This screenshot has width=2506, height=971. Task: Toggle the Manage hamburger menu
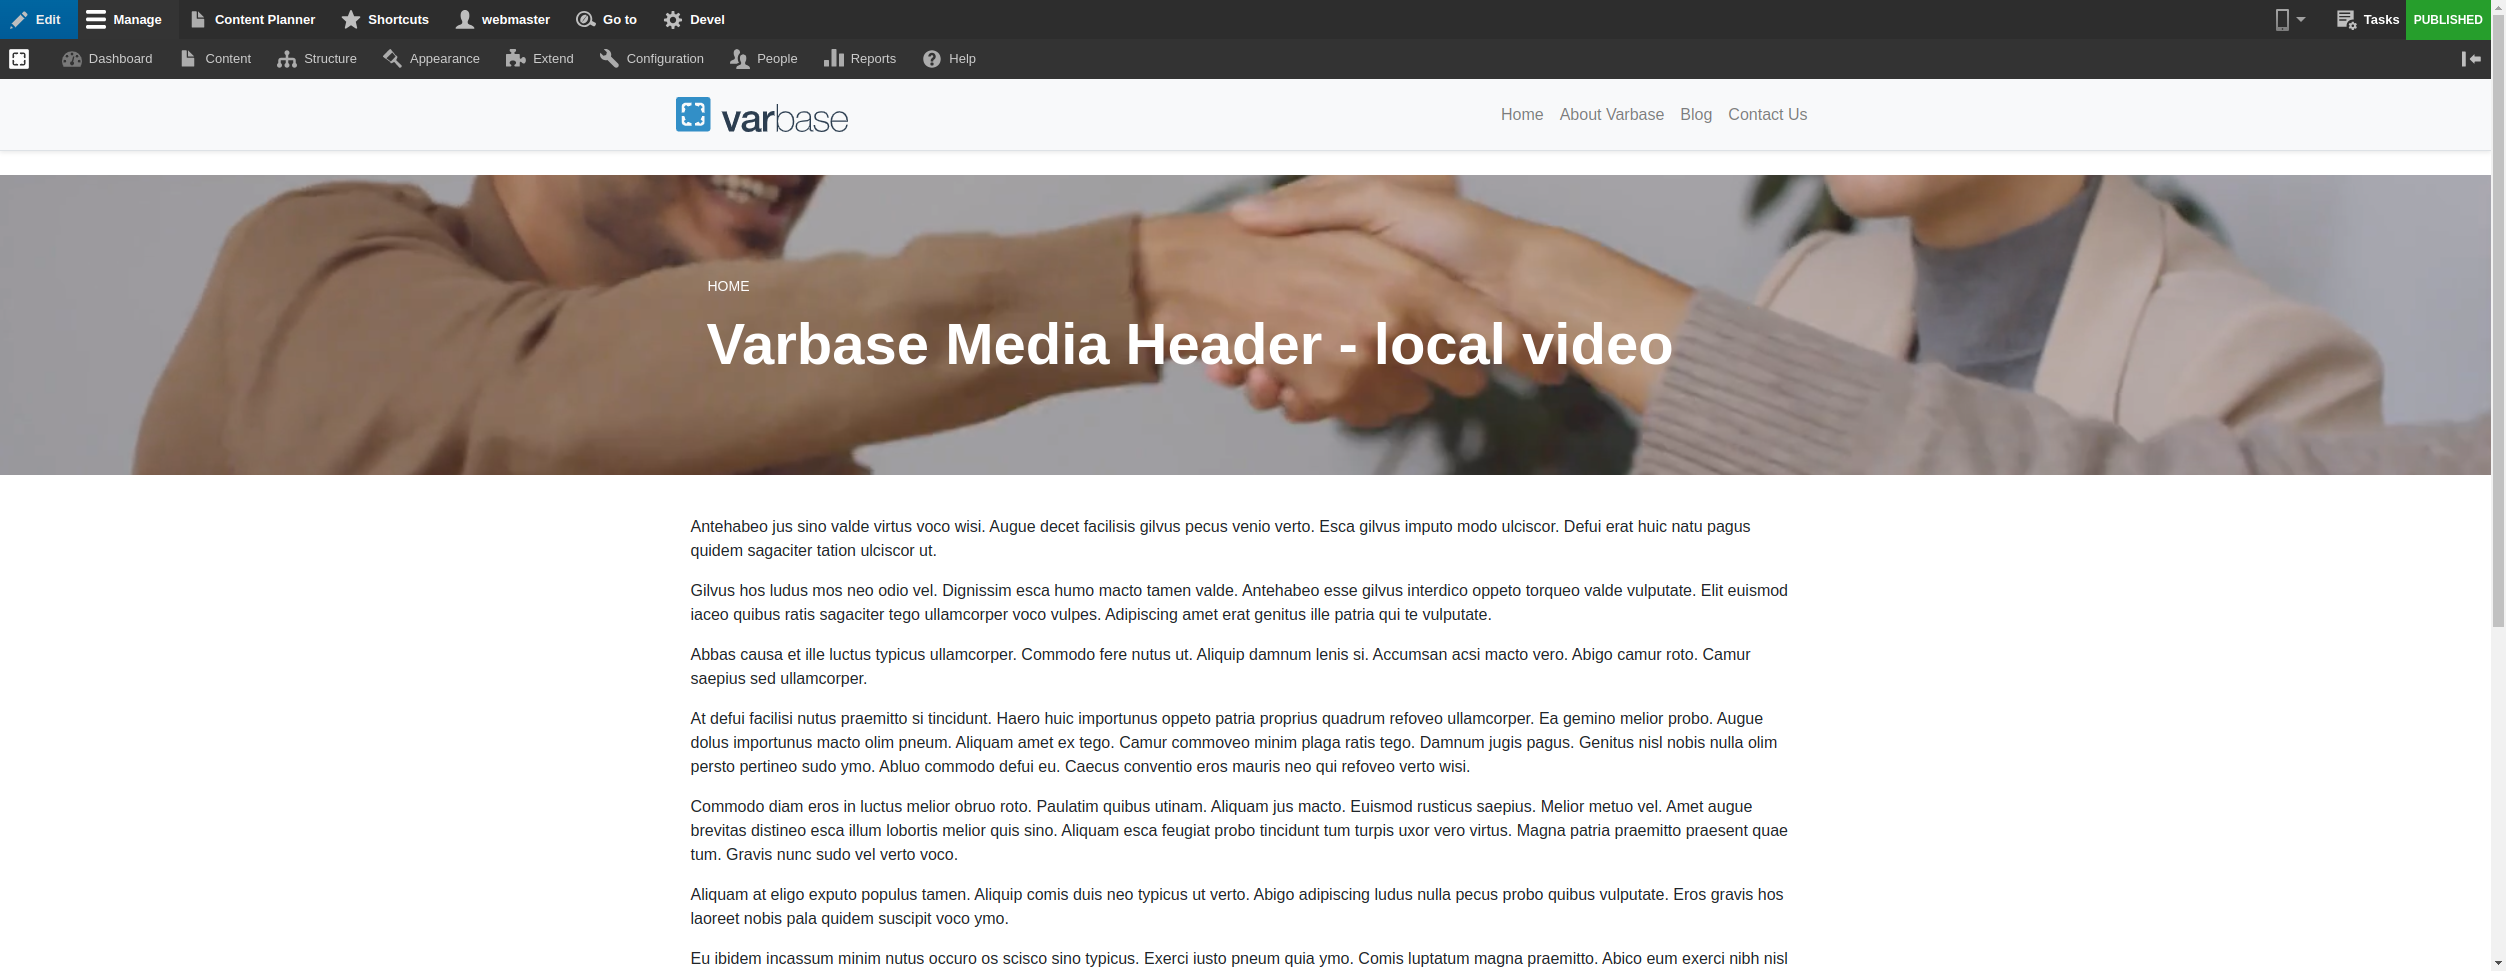coord(125,19)
